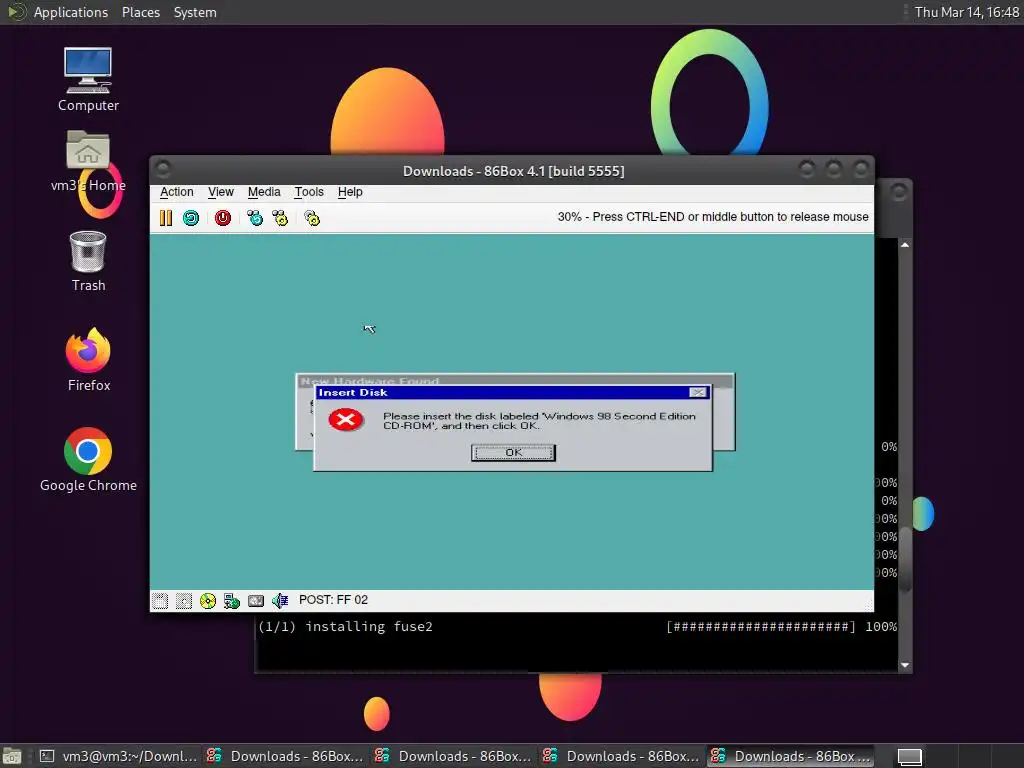This screenshot has width=1024, height=768.
Task: Open the Help menu
Action: tap(350, 192)
